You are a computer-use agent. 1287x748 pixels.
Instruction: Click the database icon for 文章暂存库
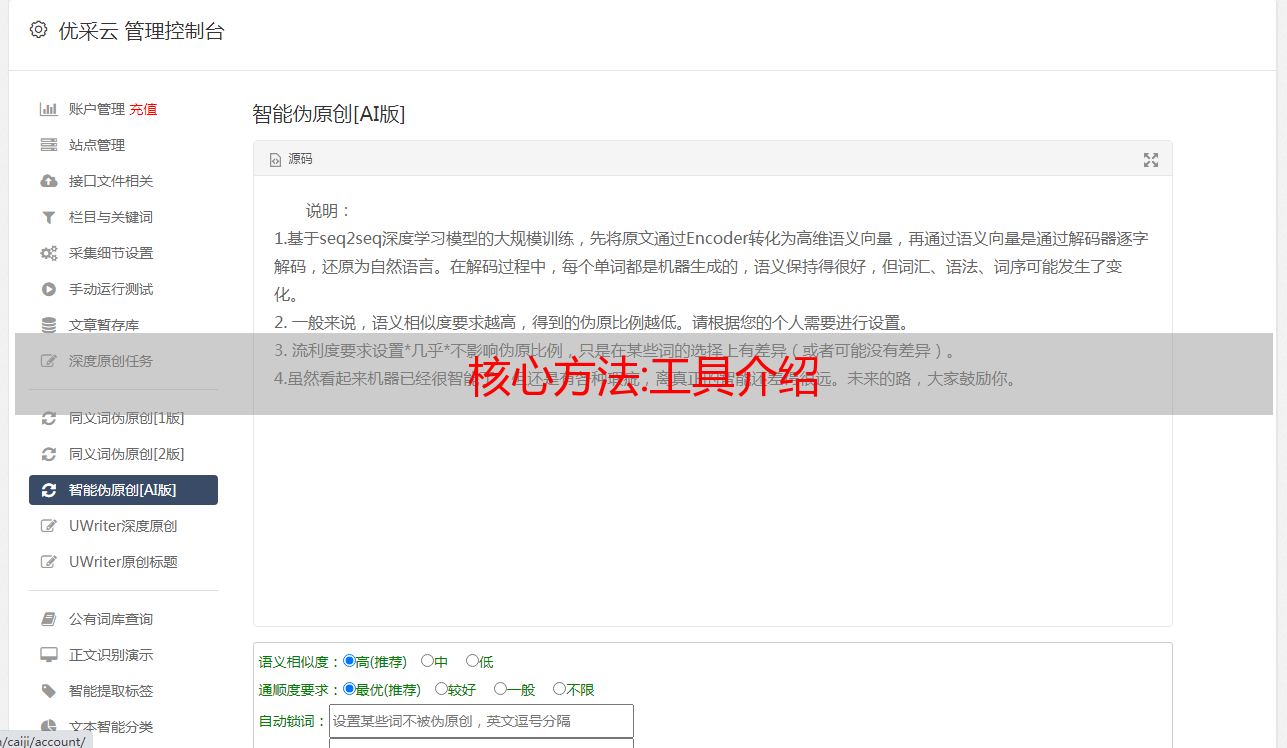point(48,325)
